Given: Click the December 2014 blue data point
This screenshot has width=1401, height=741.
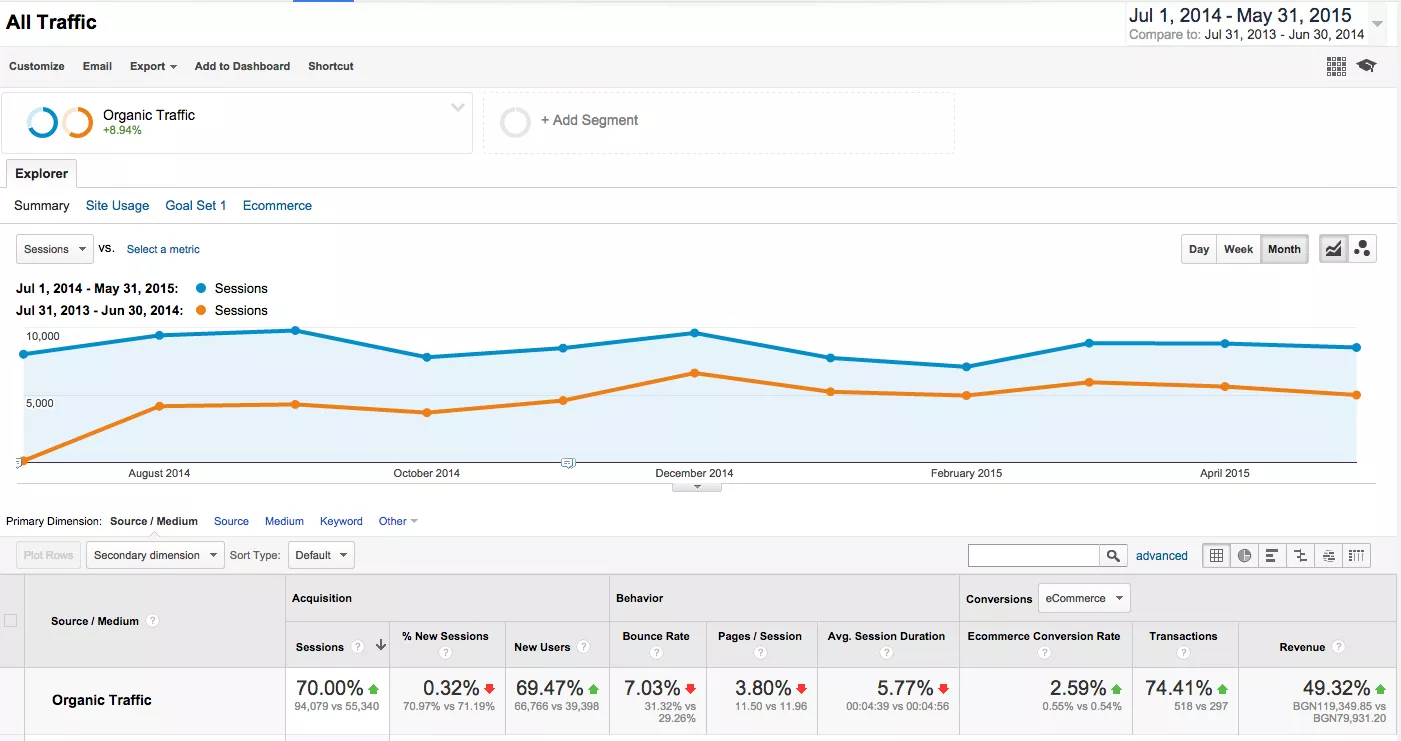Looking at the screenshot, I should tap(694, 333).
